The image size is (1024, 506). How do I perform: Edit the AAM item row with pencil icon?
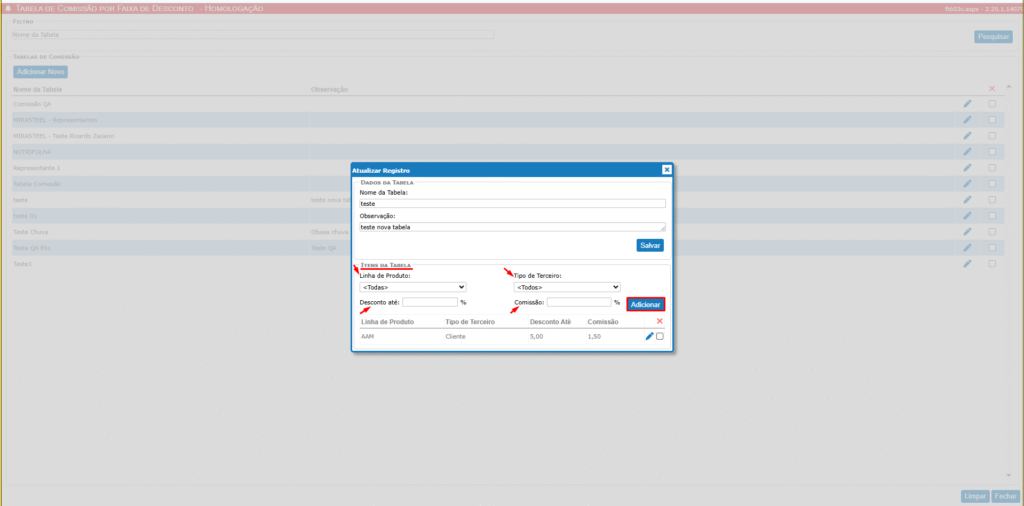(649, 337)
